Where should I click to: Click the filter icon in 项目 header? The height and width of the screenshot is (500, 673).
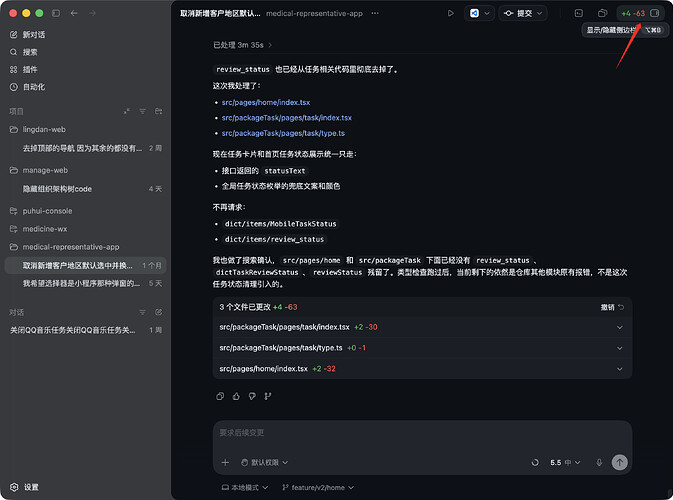[142, 112]
